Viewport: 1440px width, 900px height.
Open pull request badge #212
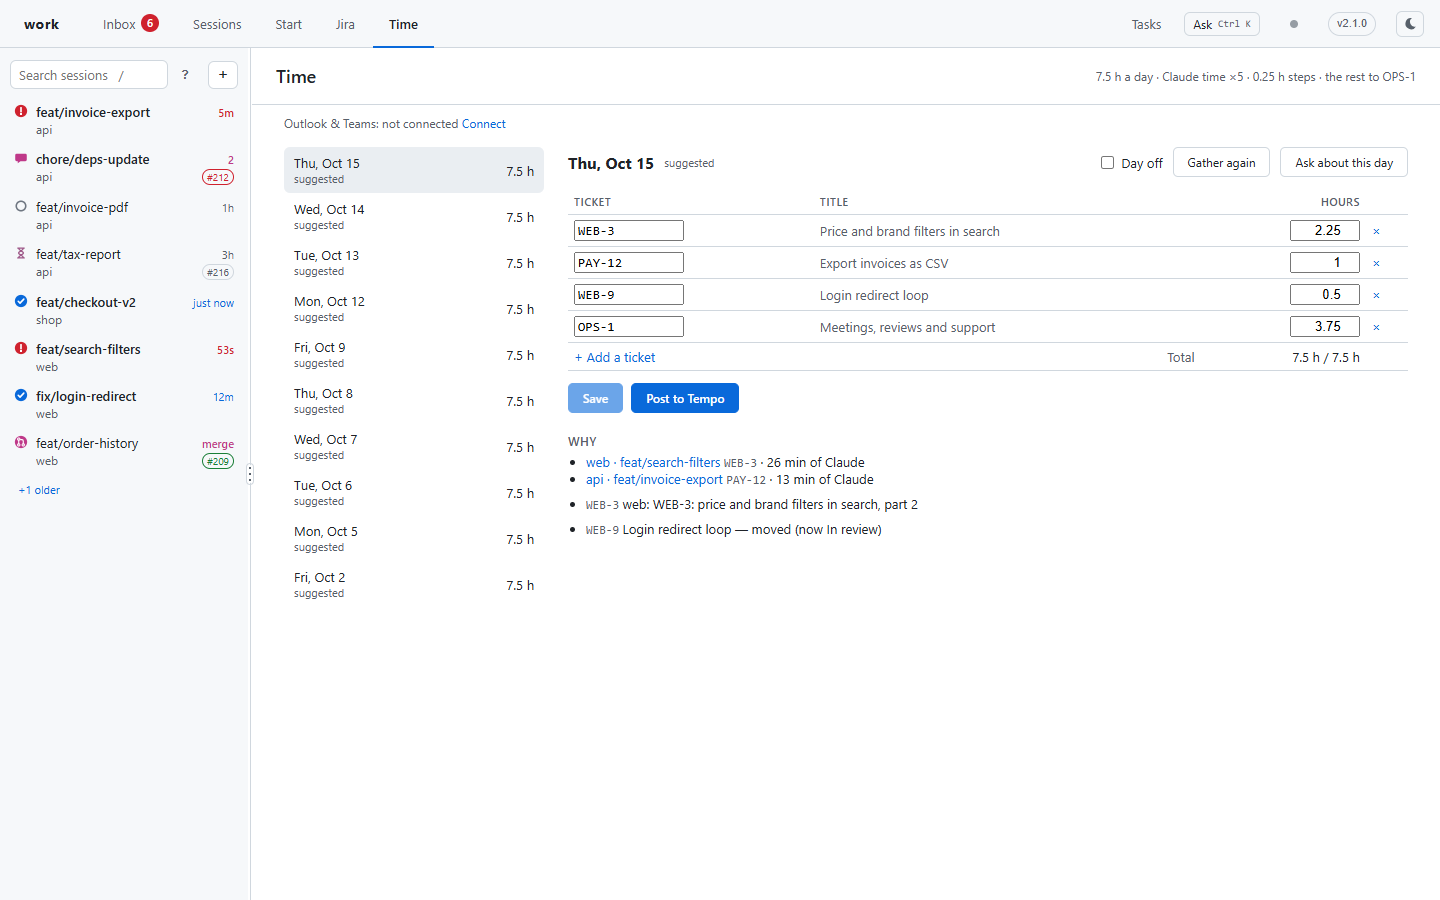(x=218, y=177)
